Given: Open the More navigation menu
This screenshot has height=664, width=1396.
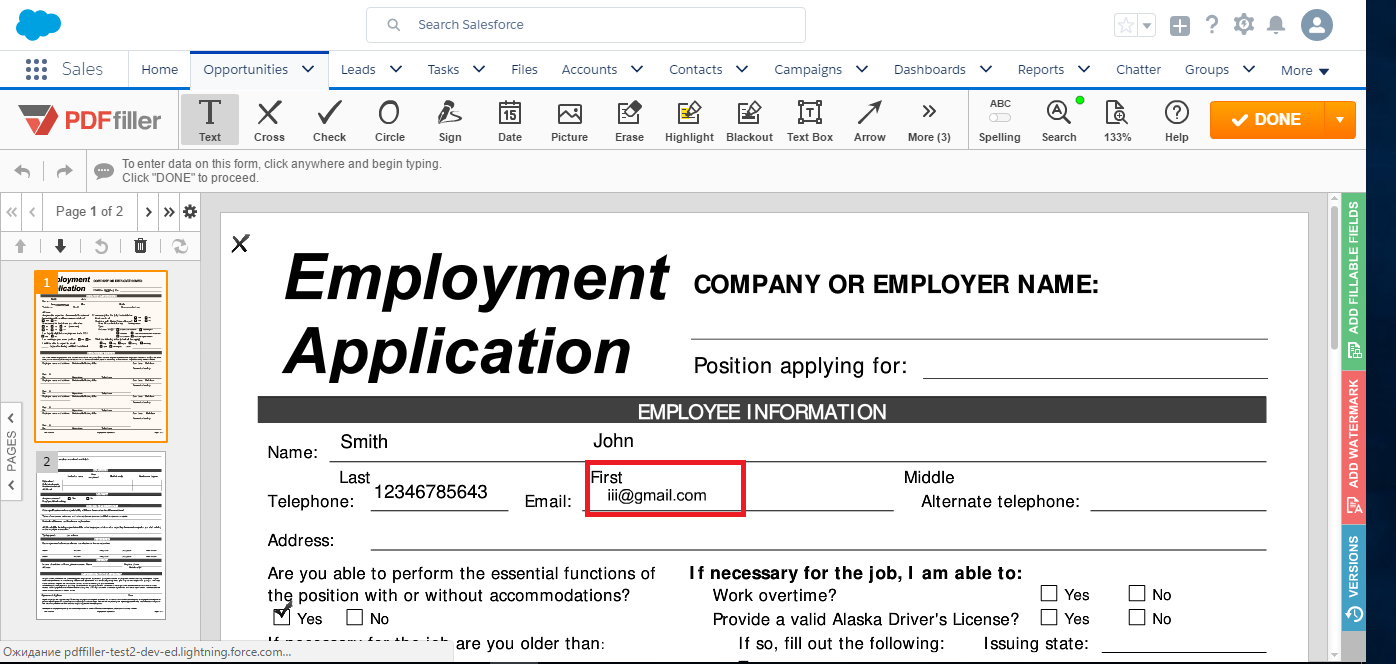Looking at the screenshot, I should (x=1305, y=70).
